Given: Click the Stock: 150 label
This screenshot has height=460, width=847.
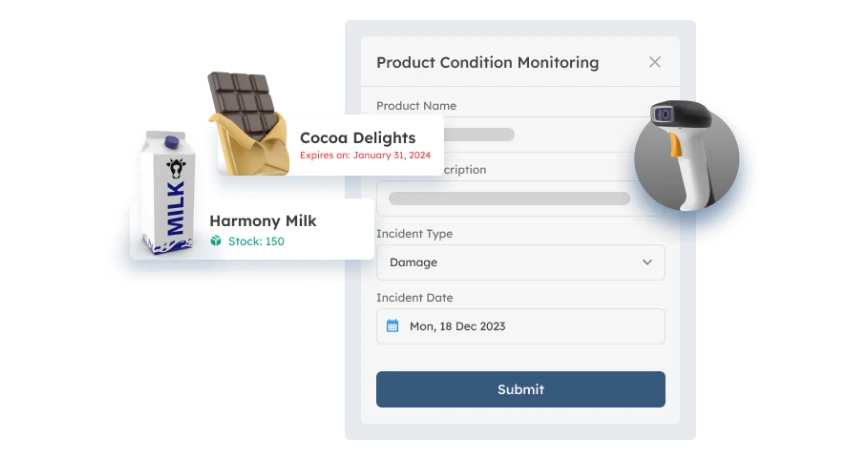Looking at the screenshot, I should [x=254, y=241].
